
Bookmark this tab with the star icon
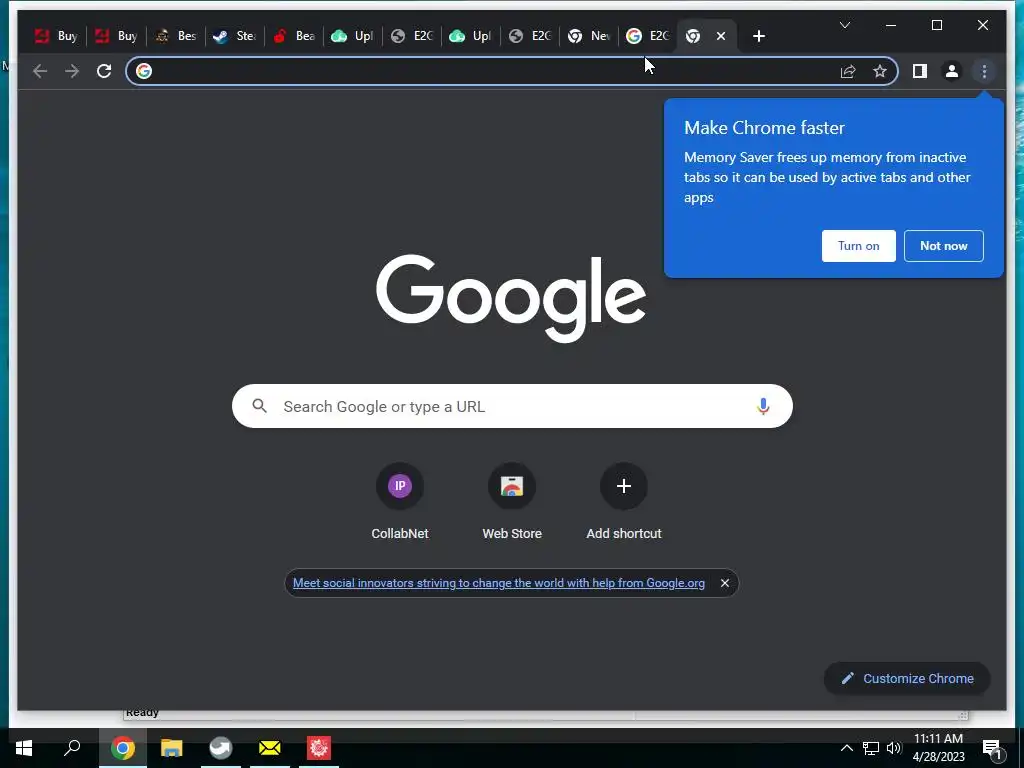[880, 71]
